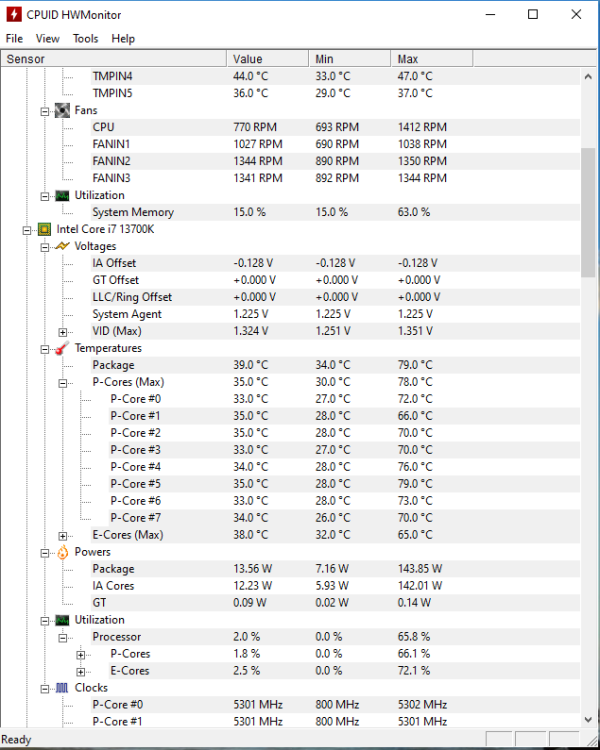Collapse the Utilization group above System Memory

click(45, 197)
